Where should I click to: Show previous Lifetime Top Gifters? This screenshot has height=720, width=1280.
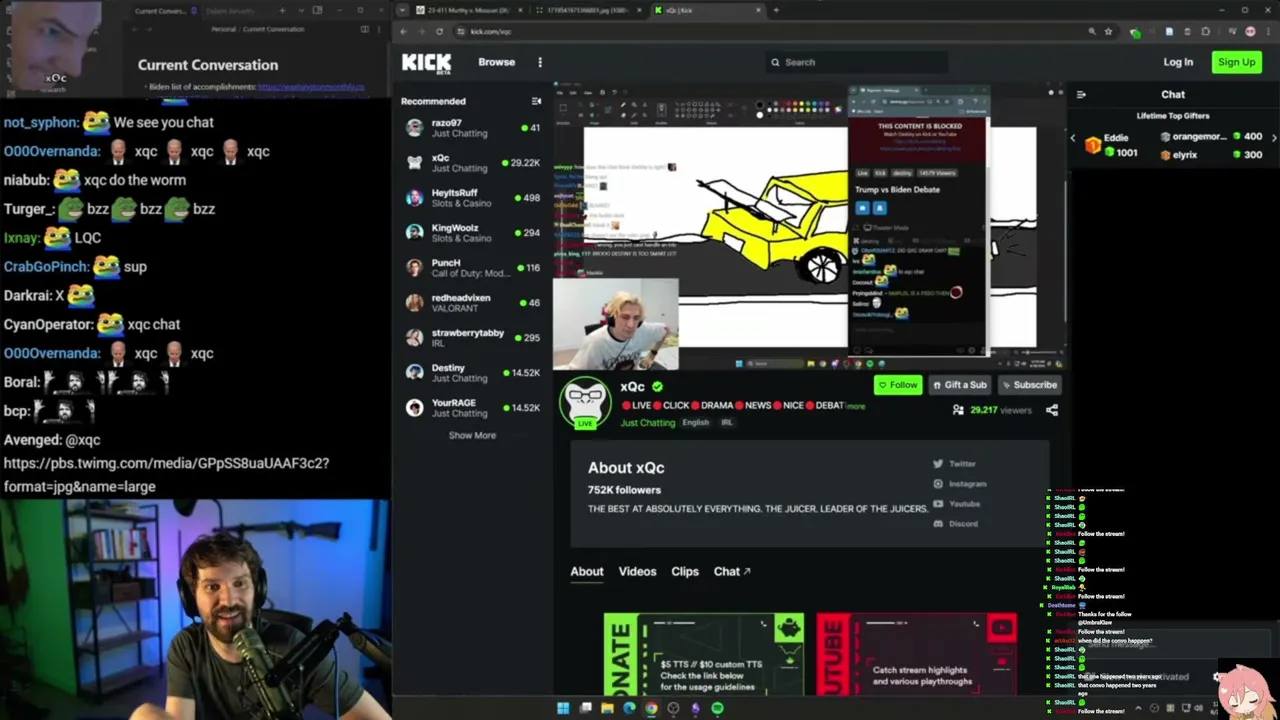1073,138
